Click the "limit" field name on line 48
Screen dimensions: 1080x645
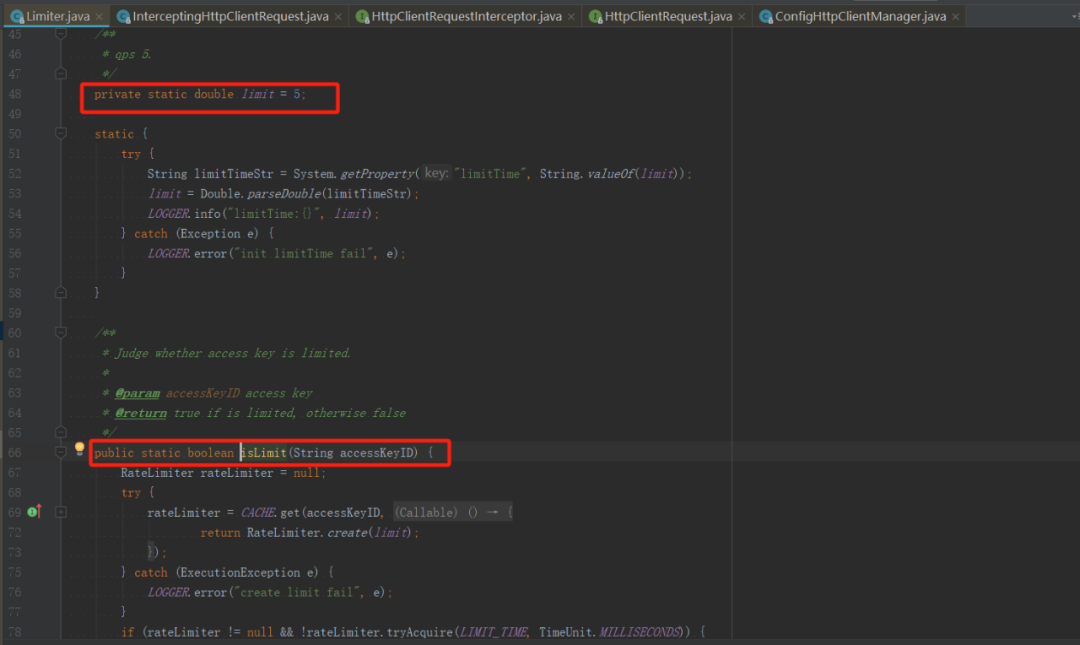coord(258,94)
